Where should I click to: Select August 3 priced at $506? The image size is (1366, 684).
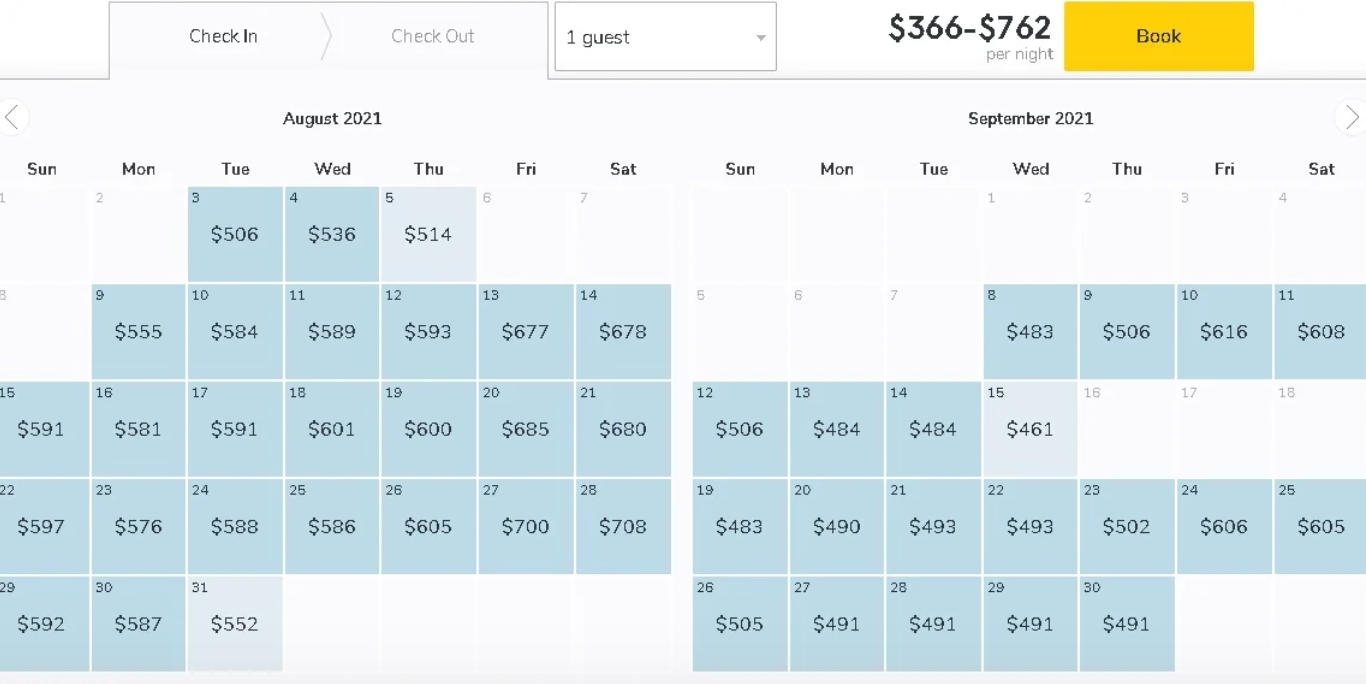point(235,234)
